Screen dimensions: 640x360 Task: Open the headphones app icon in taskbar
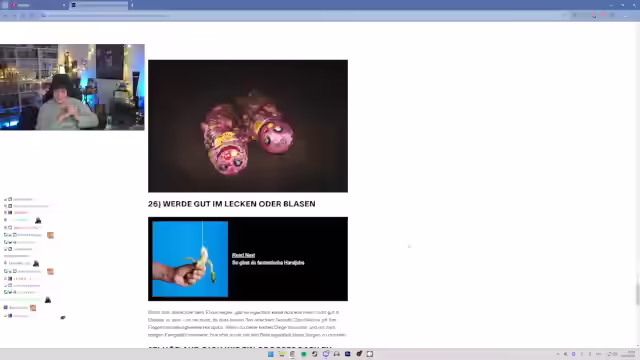point(337,354)
